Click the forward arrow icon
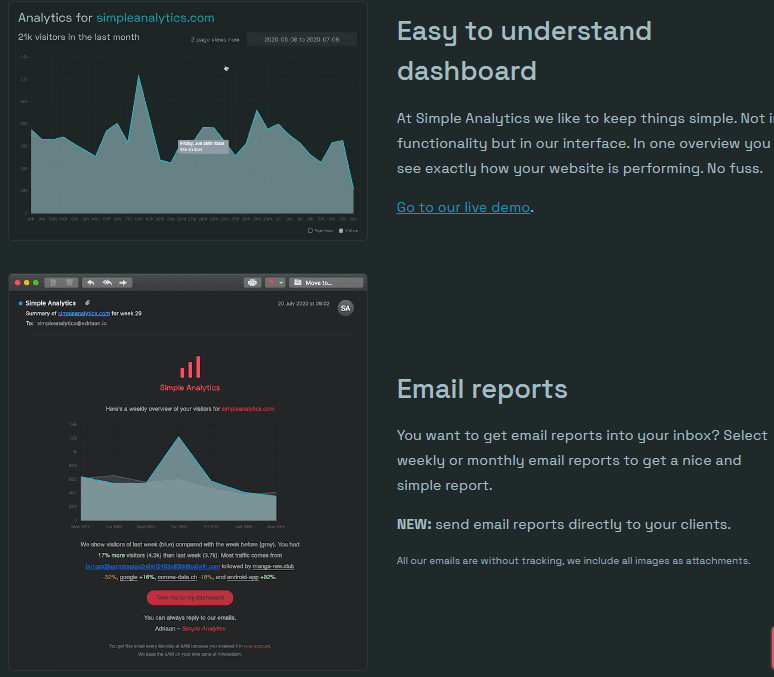The width and height of the screenshot is (774, 677). (x=123, y=282)
